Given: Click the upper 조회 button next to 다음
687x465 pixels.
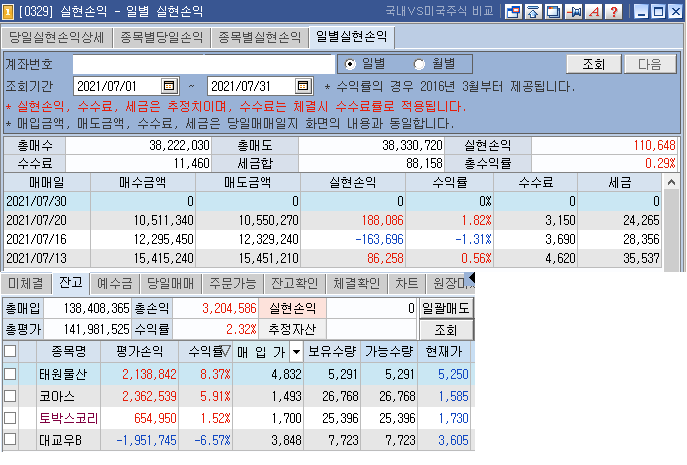Looking at the screenshot, I should click(x=594, y=64).
